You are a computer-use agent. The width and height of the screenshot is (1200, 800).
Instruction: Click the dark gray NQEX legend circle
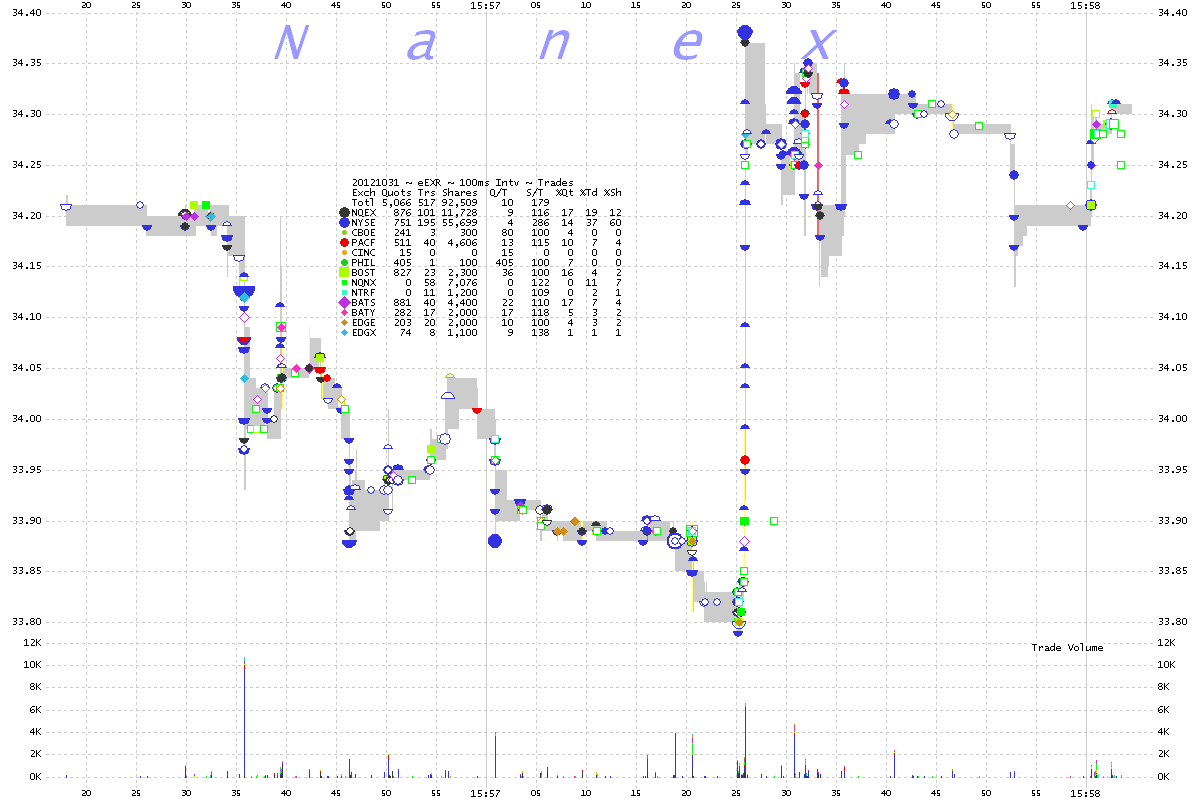point(345,213)
